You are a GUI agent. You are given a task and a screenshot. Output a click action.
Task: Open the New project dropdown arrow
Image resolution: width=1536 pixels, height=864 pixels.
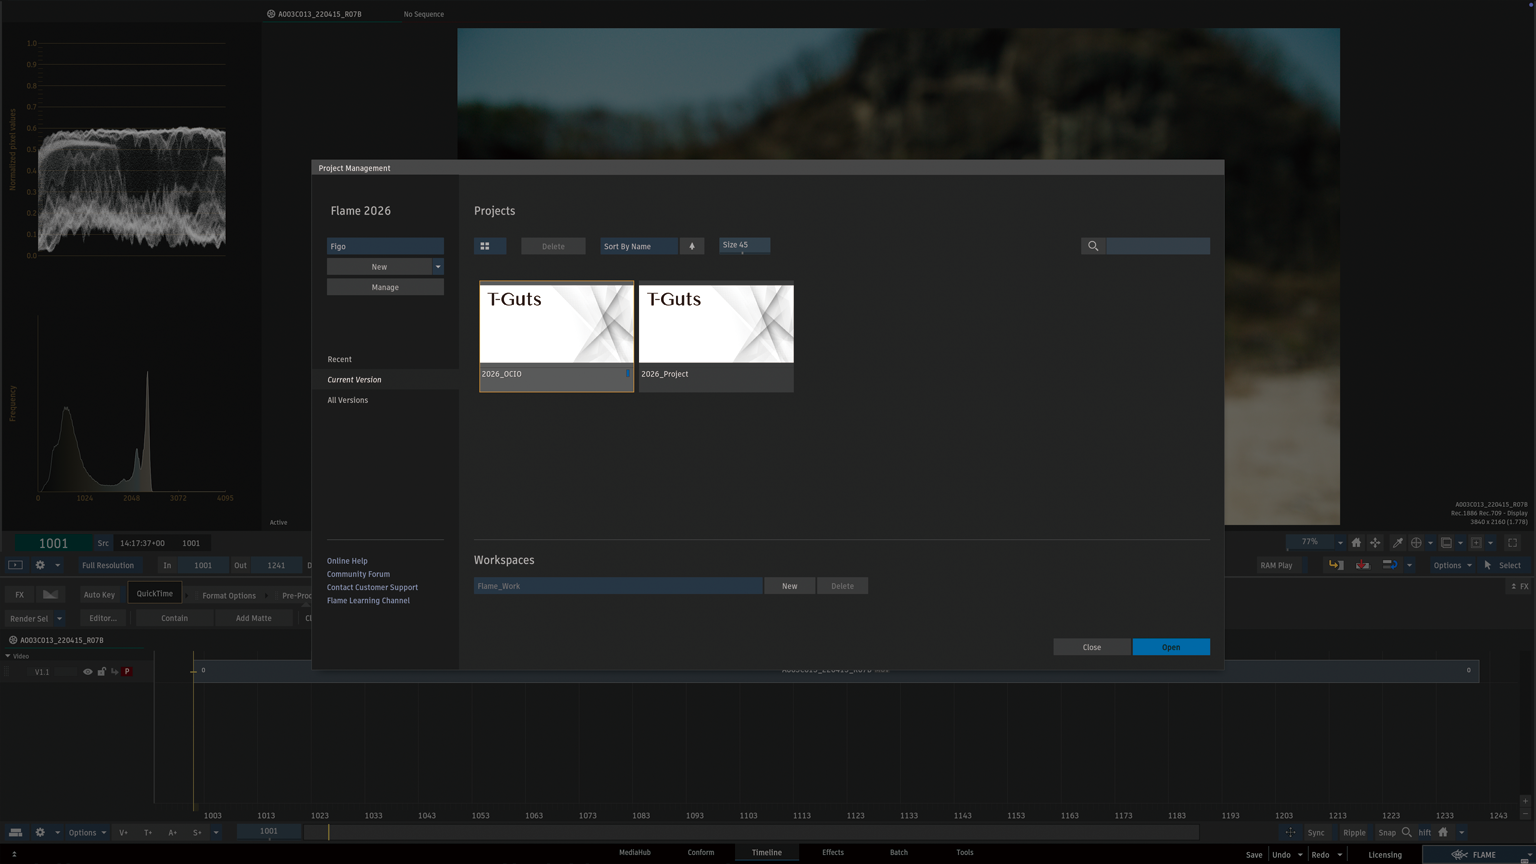[438, 267]
